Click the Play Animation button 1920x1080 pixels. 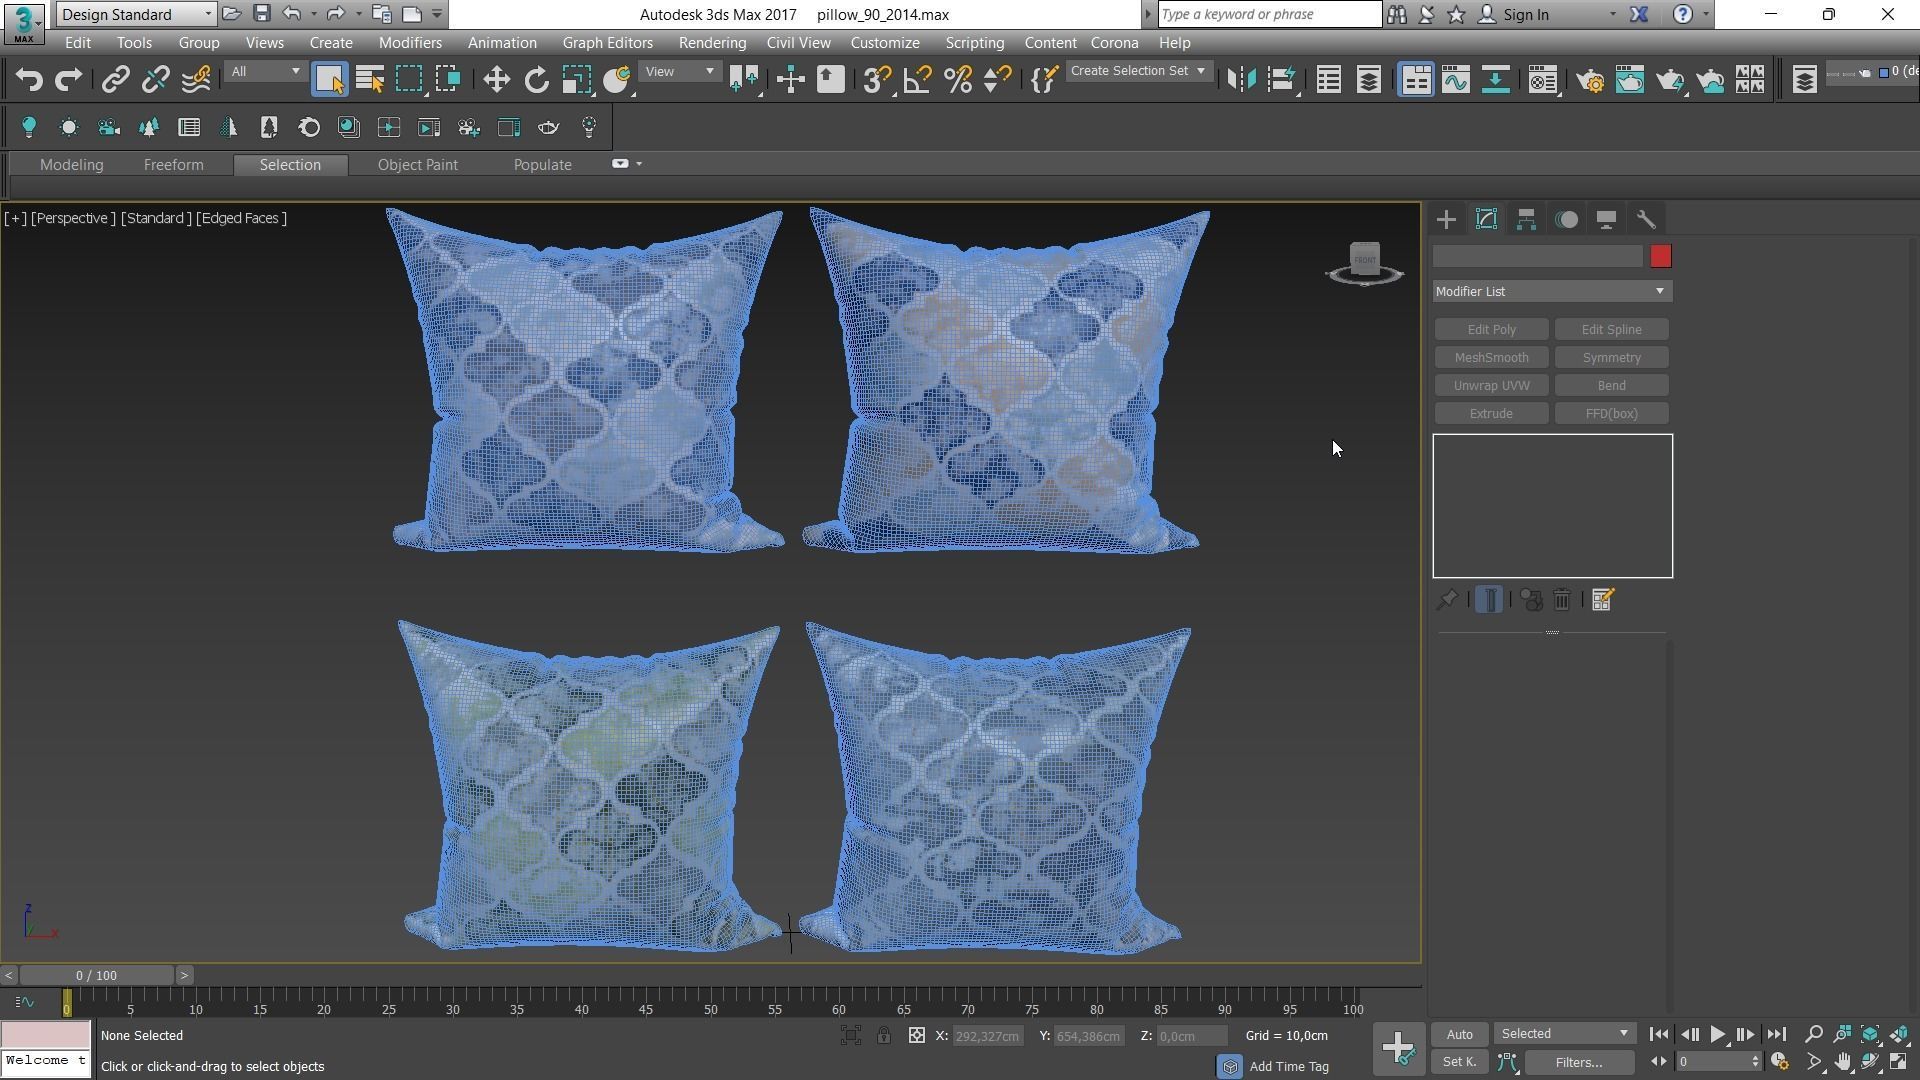[1717, 1035]
